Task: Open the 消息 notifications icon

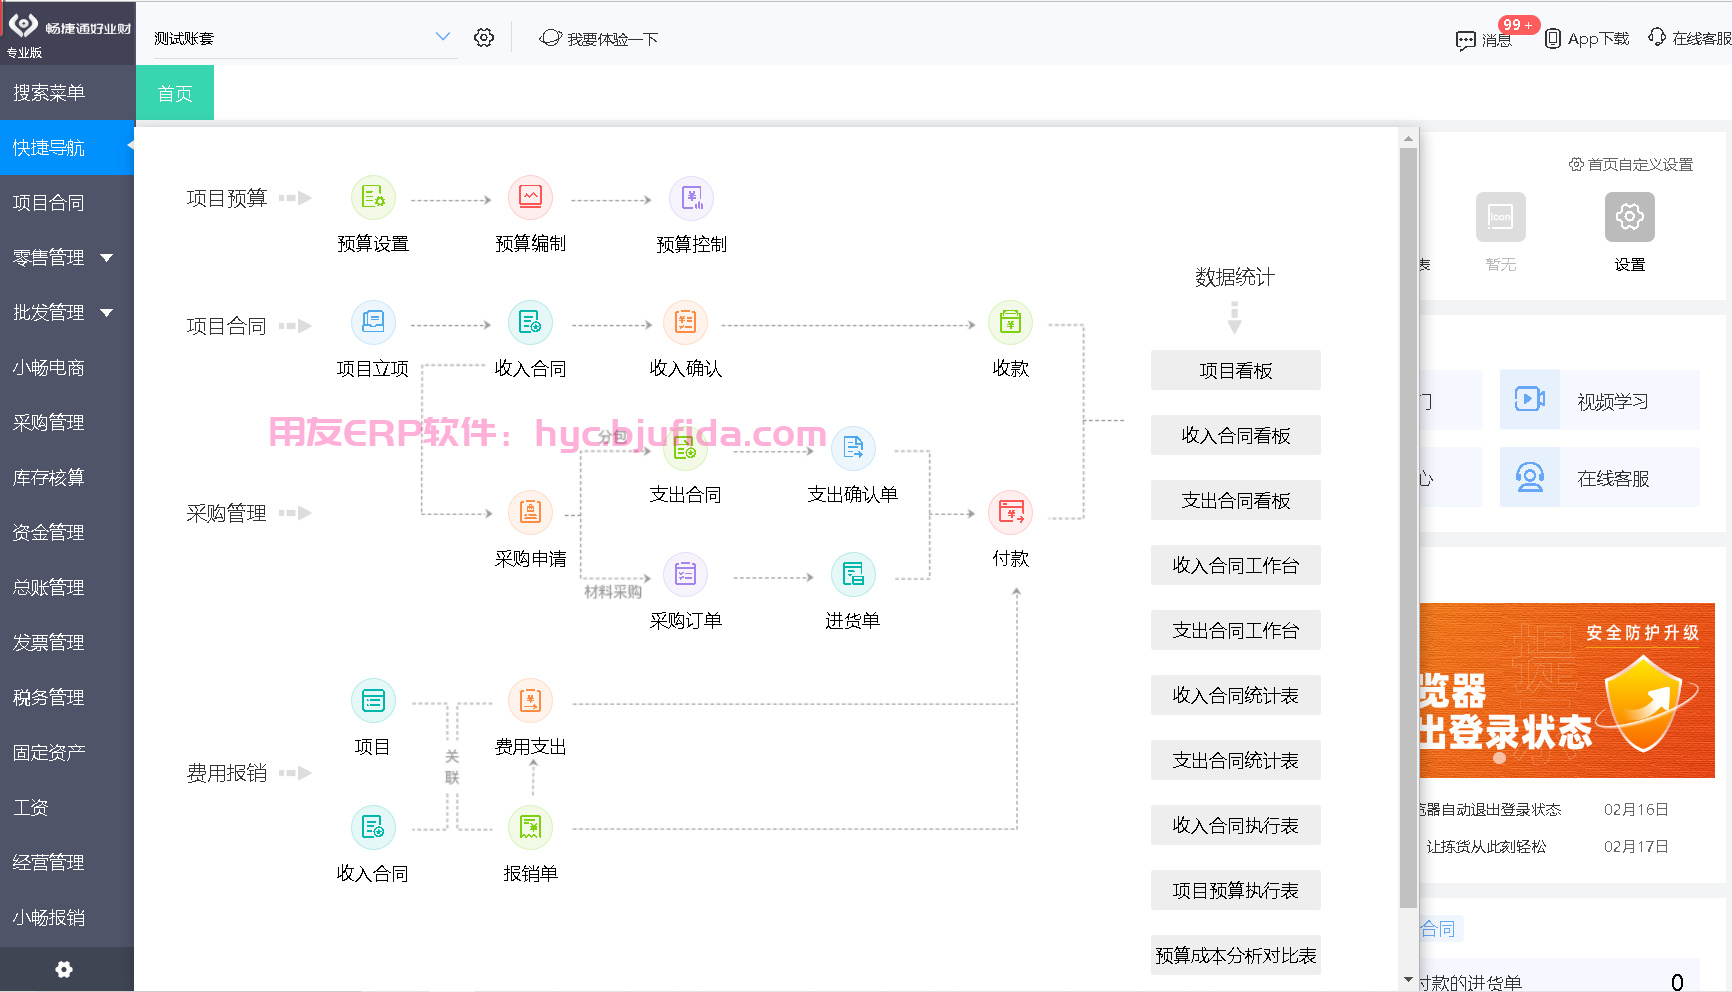Action: pos(1465,40)
